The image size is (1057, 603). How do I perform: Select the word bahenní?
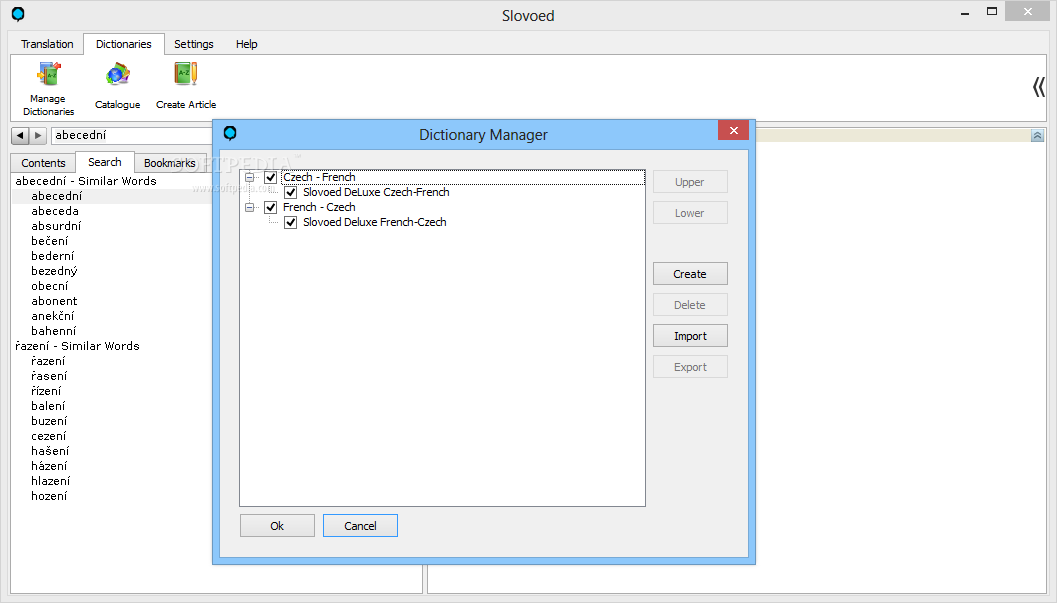53,331
